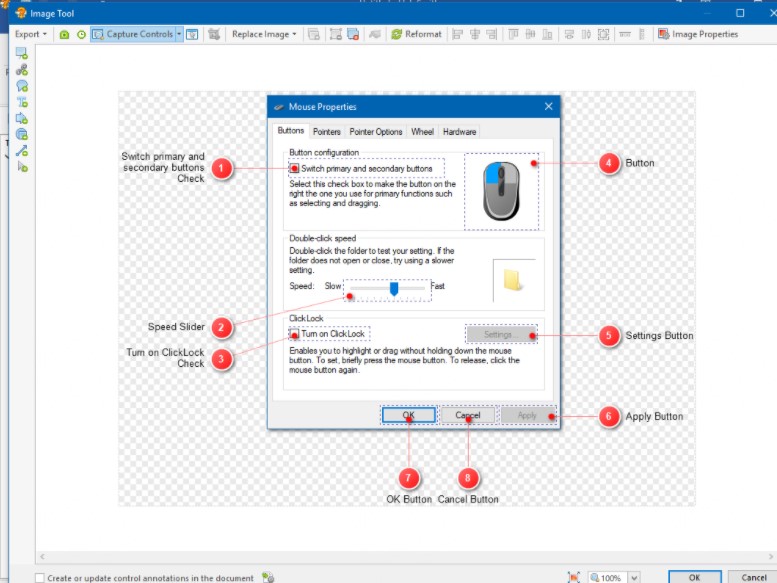
Task: Click the double-click speed slider handle
Action: (394, 288)
